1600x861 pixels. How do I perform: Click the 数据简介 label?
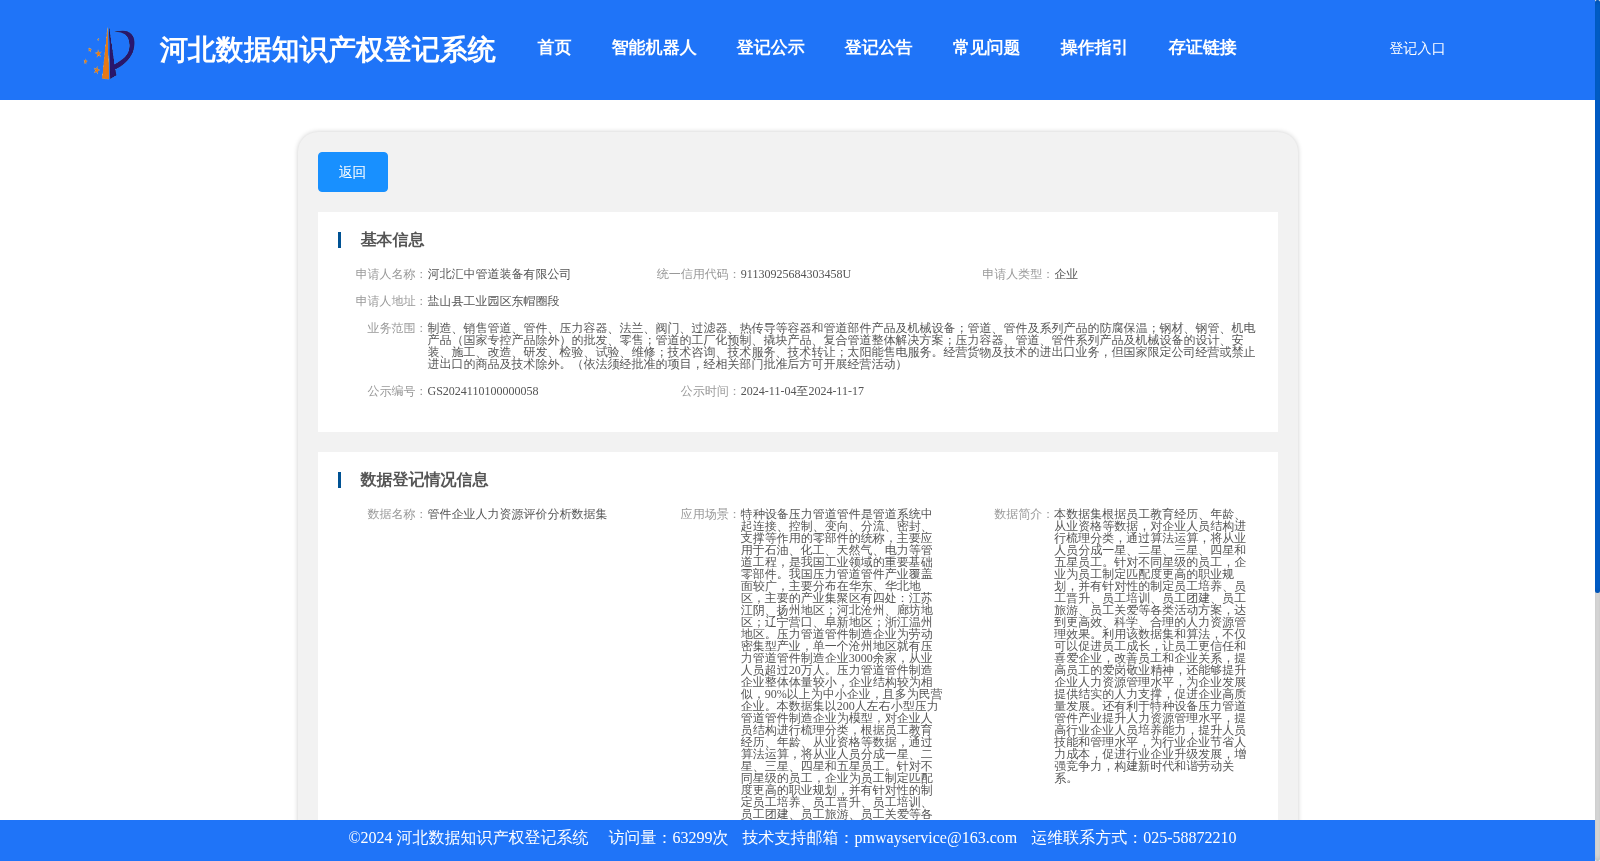pyautogui.click(x=1023, y=514)
